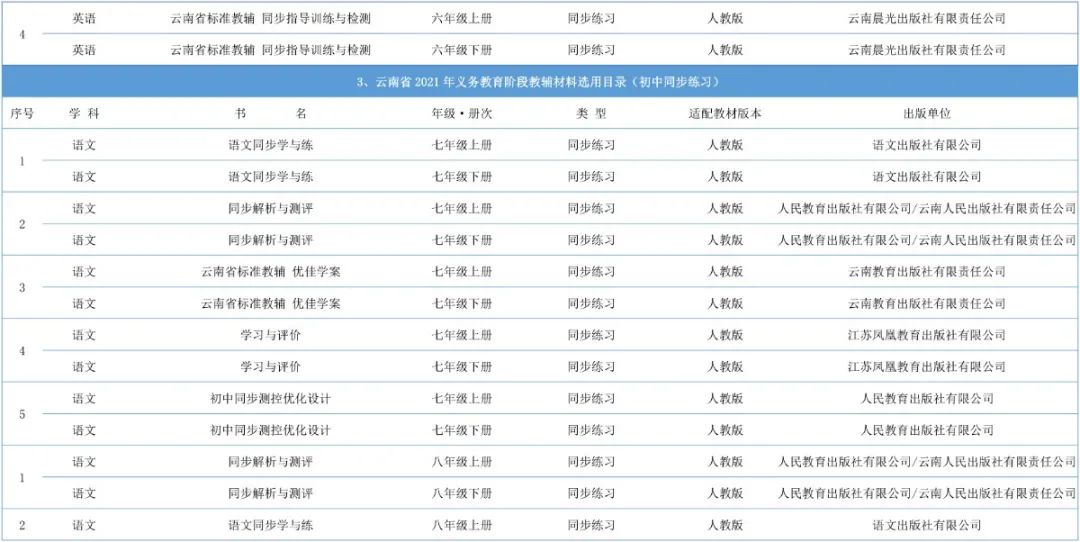Click 语文同步学与练 in the 七年级上册 row
Screen dimensions: 1080x542
271,145
